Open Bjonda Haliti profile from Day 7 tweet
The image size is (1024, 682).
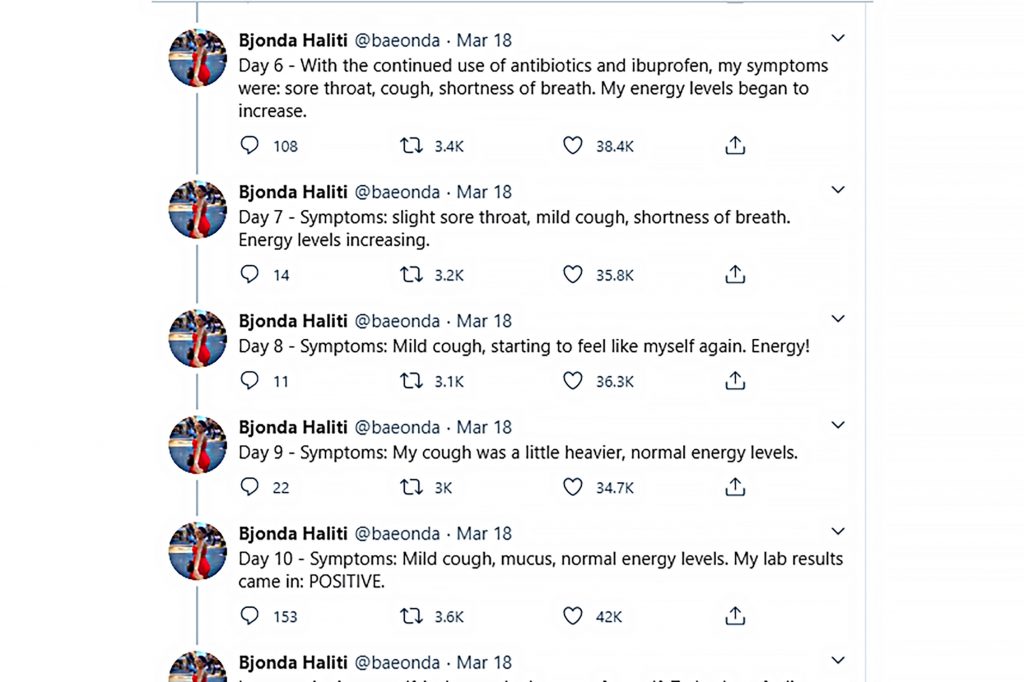[293, 192]
